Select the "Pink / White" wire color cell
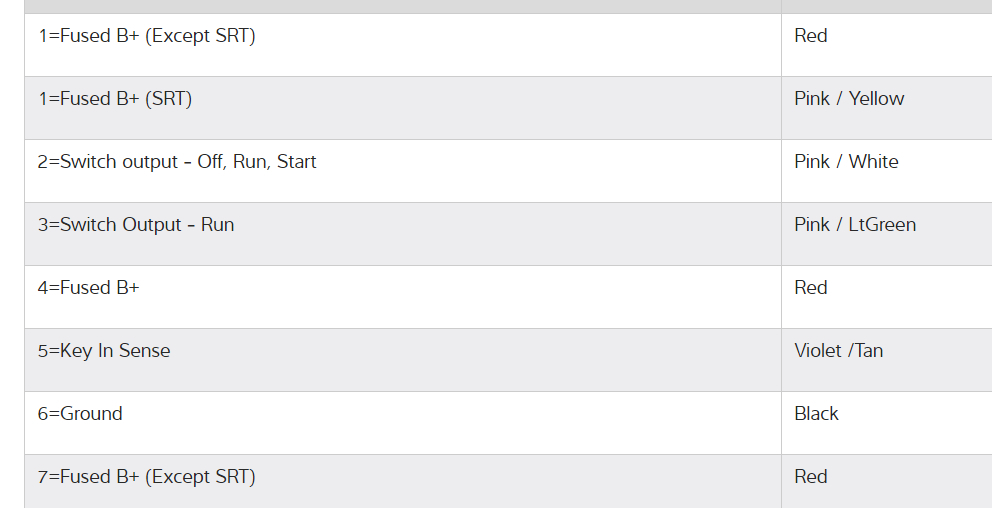 (x=846, y=162)
